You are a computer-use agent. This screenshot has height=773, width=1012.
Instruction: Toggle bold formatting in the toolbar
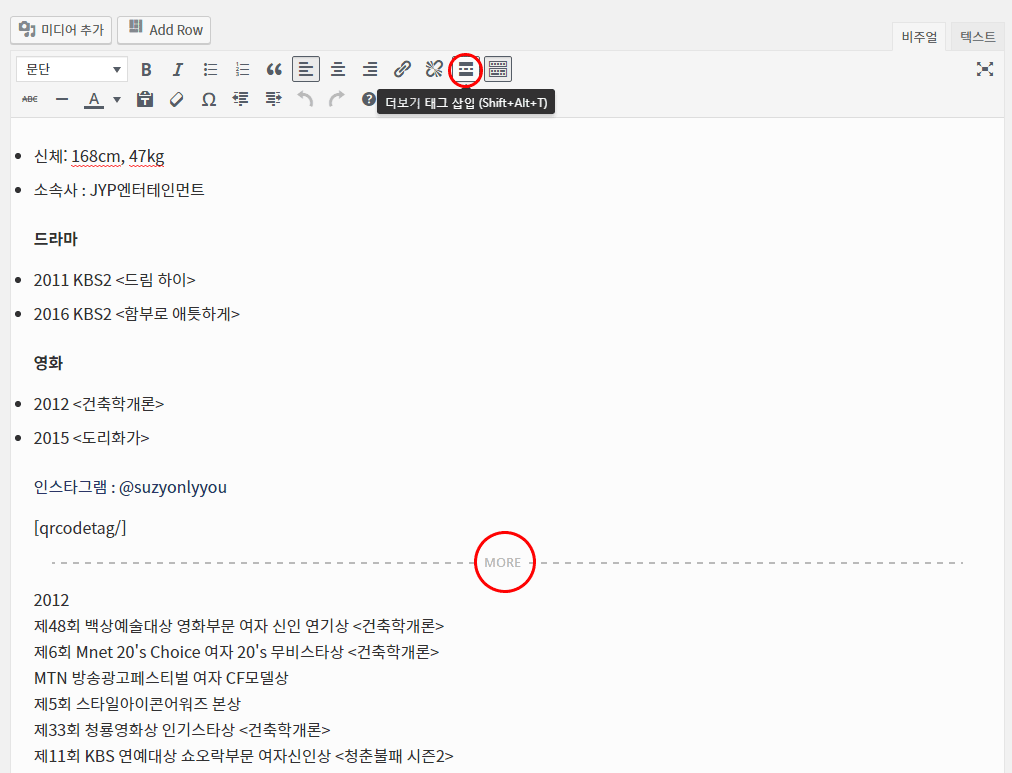point(146,69)
